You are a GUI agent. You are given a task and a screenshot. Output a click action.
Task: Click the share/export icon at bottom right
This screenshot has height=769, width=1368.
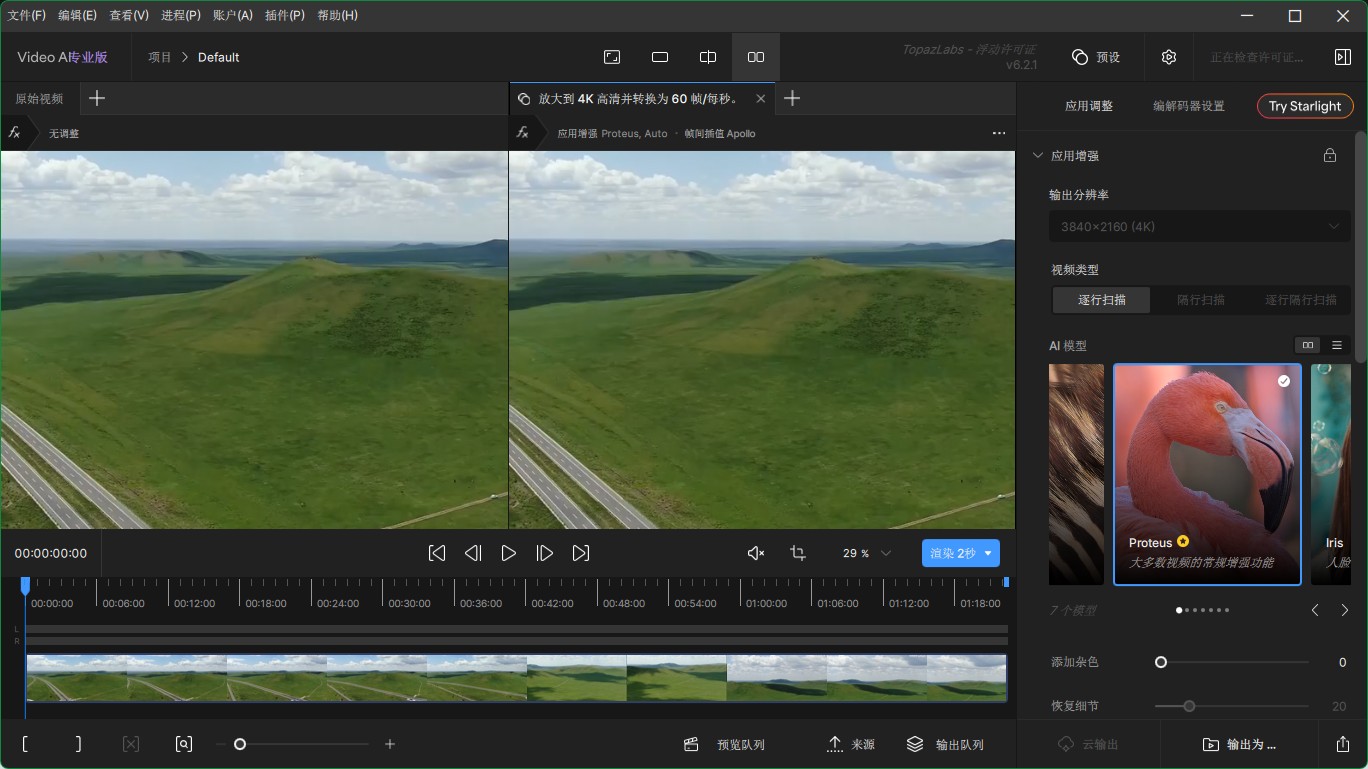tap(1342, 744)
